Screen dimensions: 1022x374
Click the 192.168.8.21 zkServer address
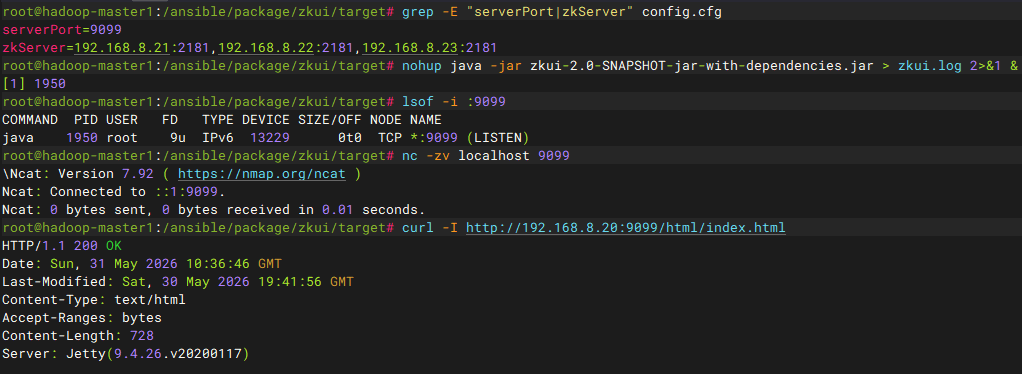[122, 48]
